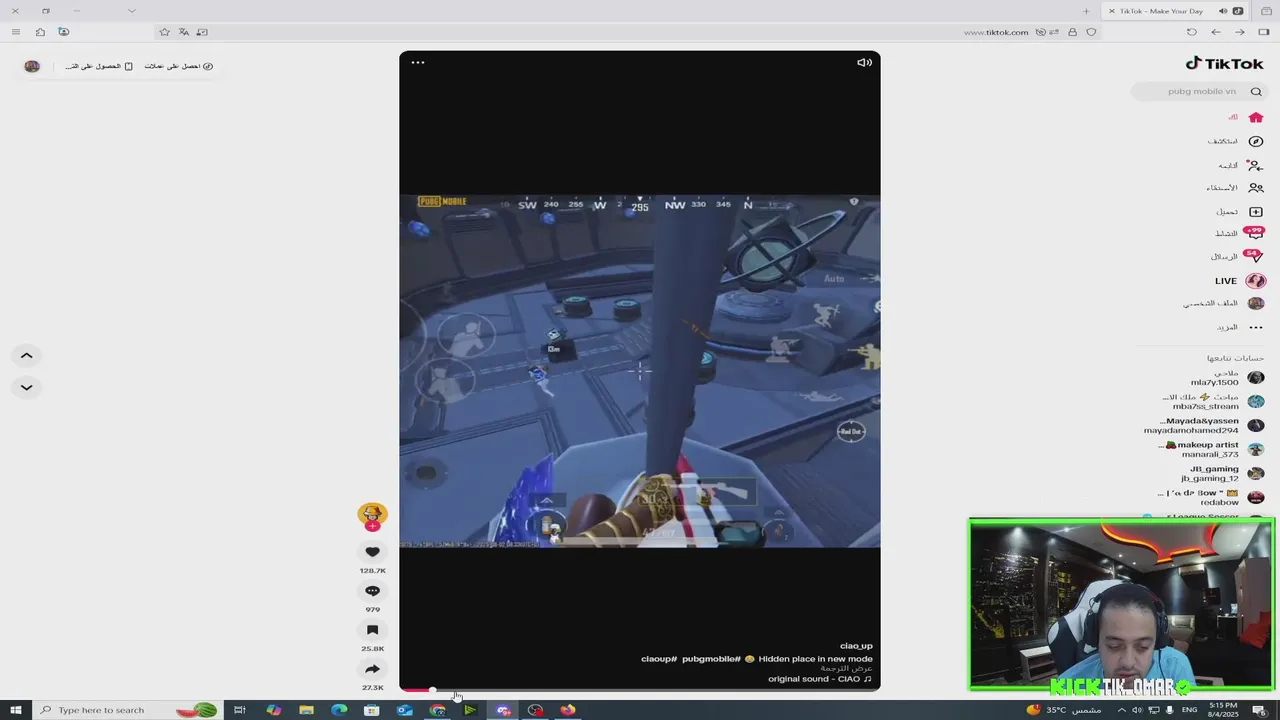Open Messages with 54 badge
1280x720 pixels.
1238,256
